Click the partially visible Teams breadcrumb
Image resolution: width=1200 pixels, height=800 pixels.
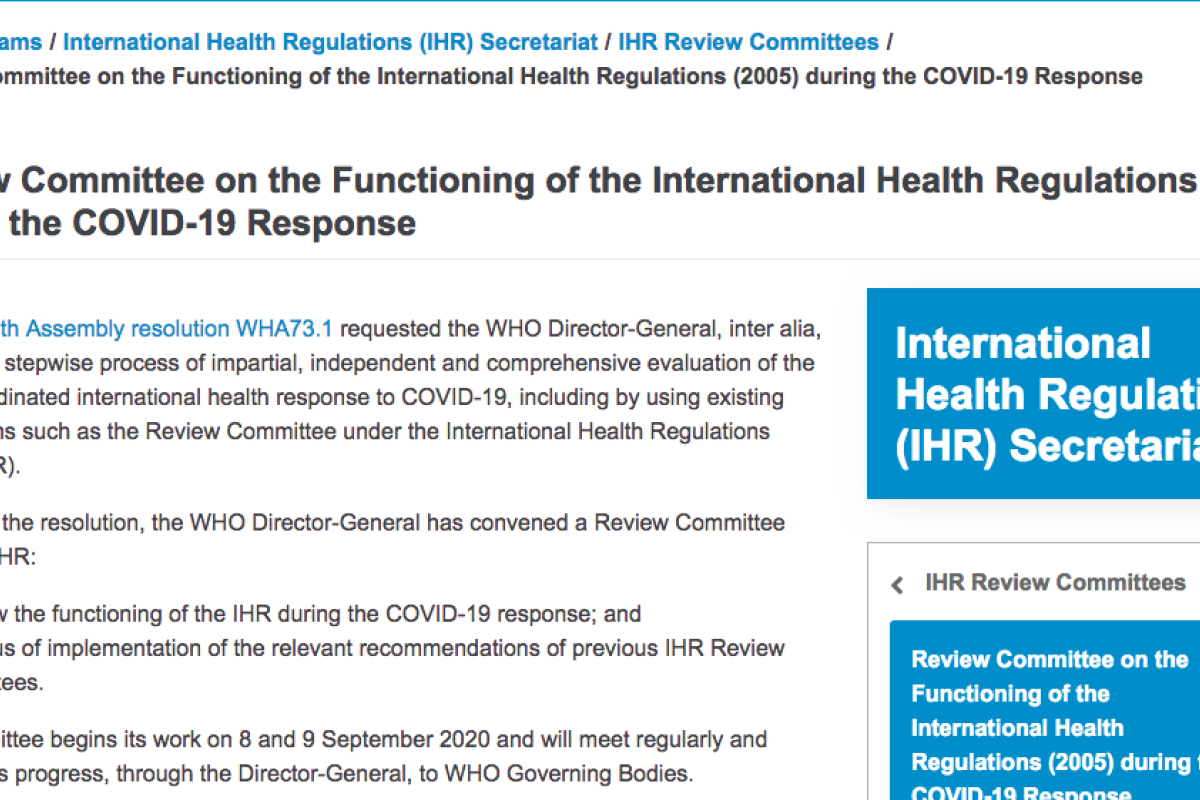point(20,42)
